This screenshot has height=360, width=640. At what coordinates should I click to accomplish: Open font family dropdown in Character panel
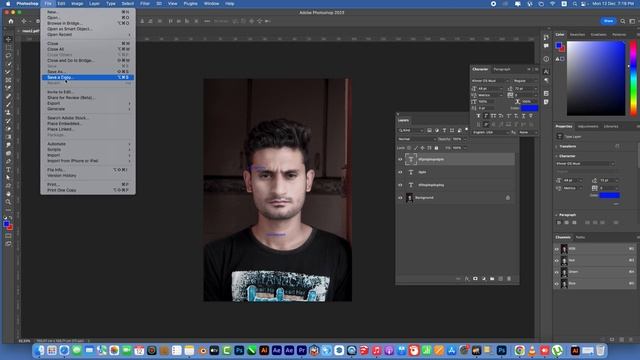490,81
